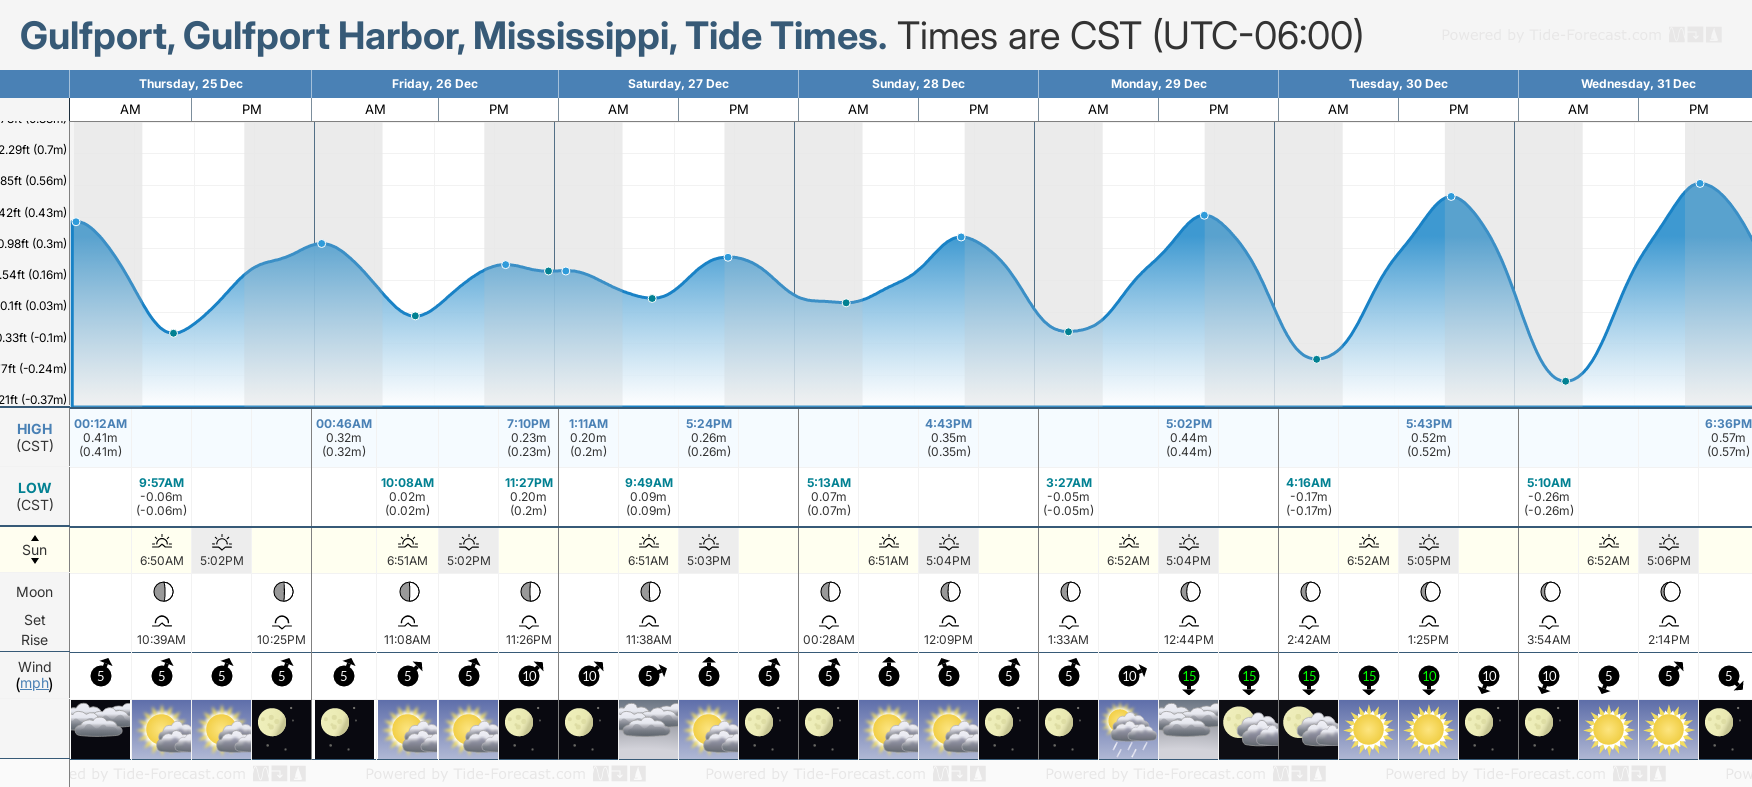Click the Tuesday 5:43PM high tide peak

point(1451,197)
